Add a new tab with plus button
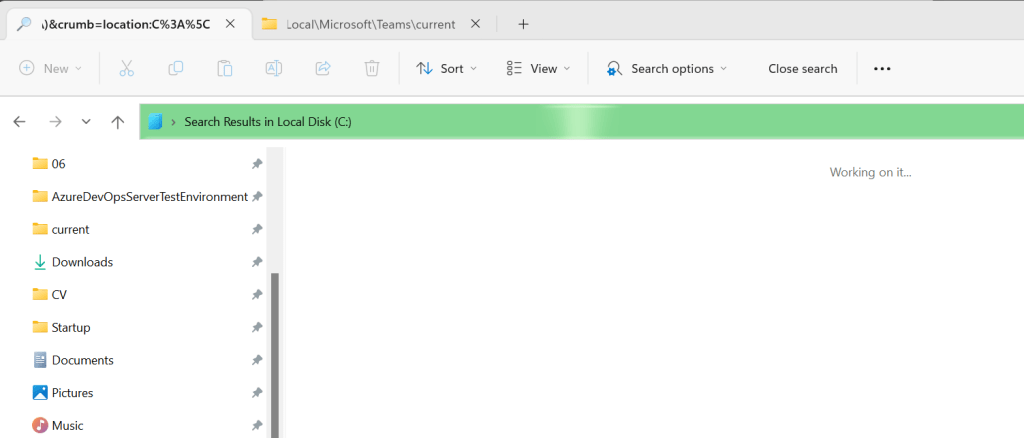 coord(522,24)
